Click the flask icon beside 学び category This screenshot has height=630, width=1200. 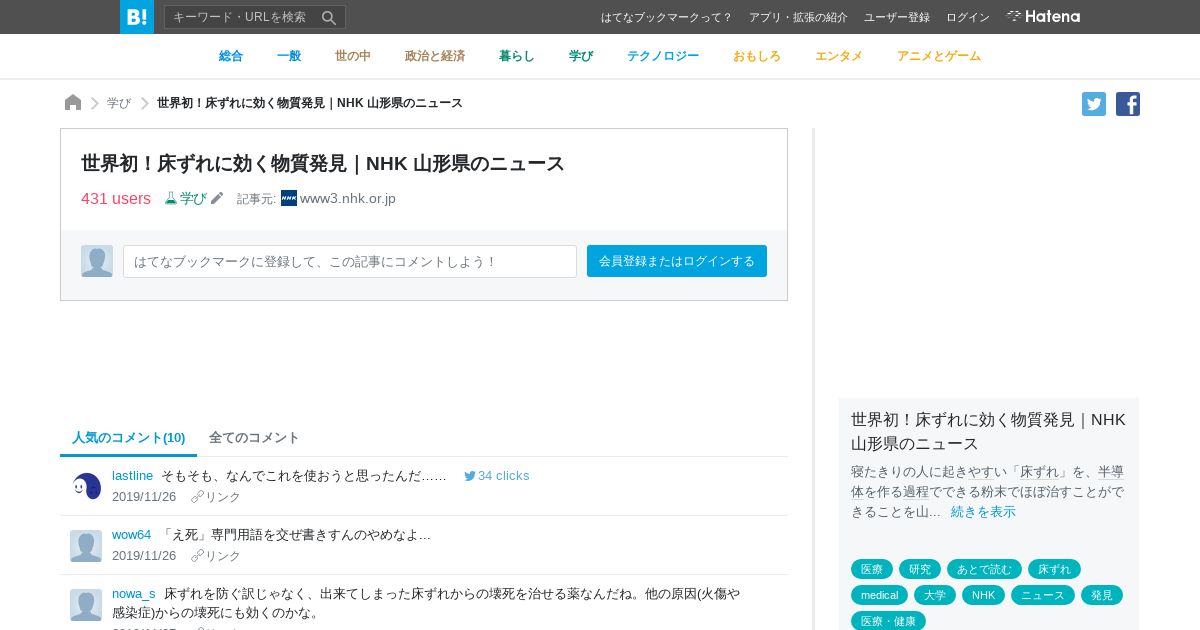pyautogui.click(x=171, y=198)
